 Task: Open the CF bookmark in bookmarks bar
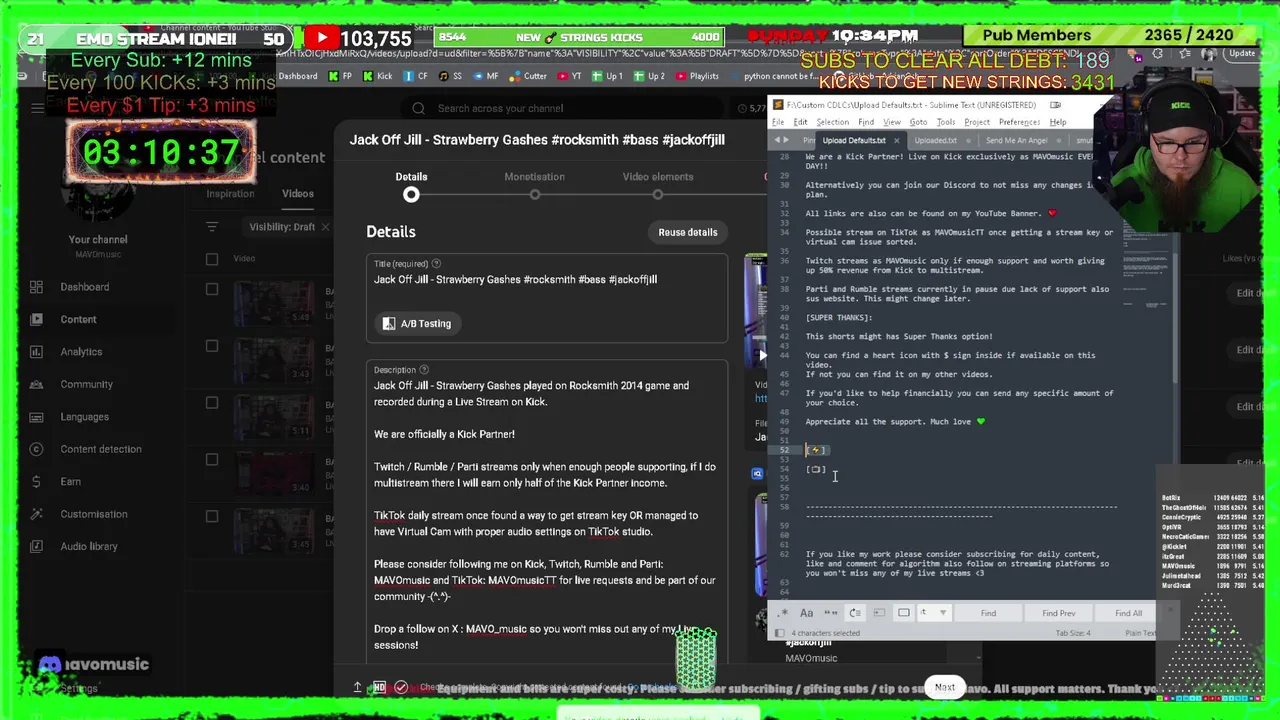click(x=416, y=76)
